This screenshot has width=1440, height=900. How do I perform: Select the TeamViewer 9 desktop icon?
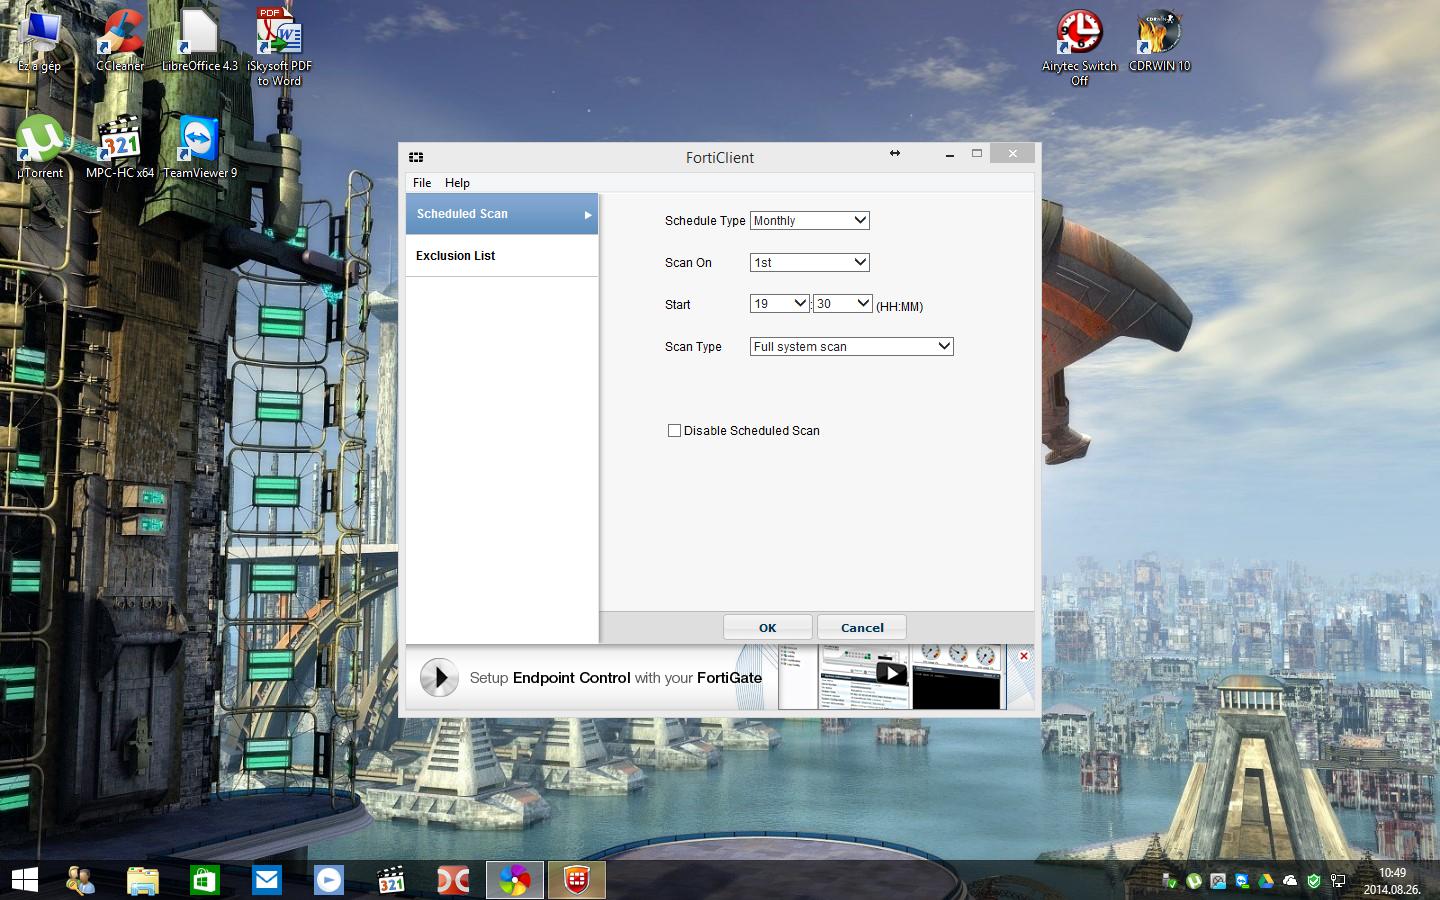[200, 147]
